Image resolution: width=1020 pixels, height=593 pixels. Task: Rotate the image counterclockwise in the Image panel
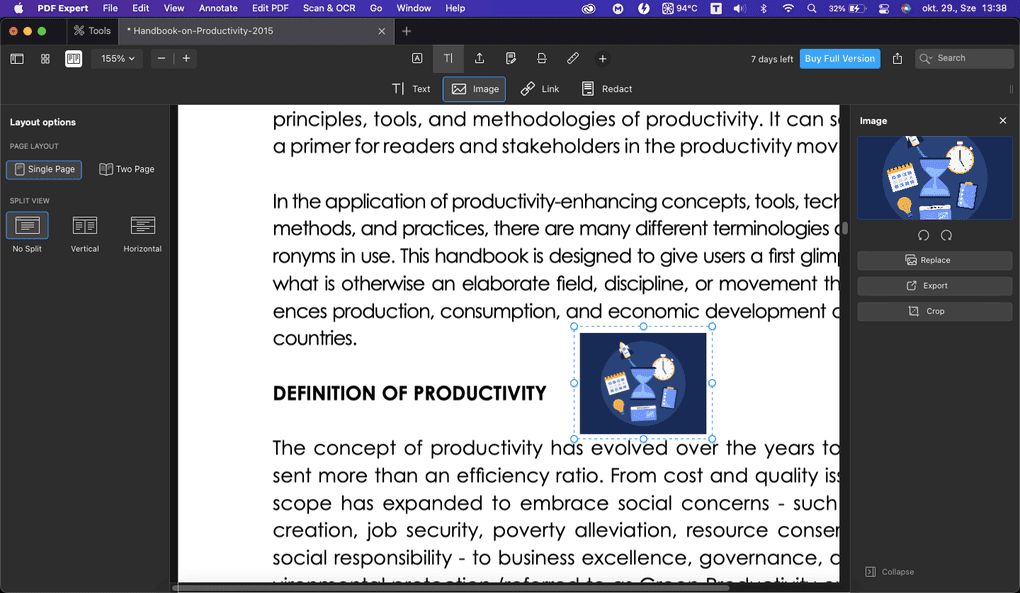(x=921, y=235)
